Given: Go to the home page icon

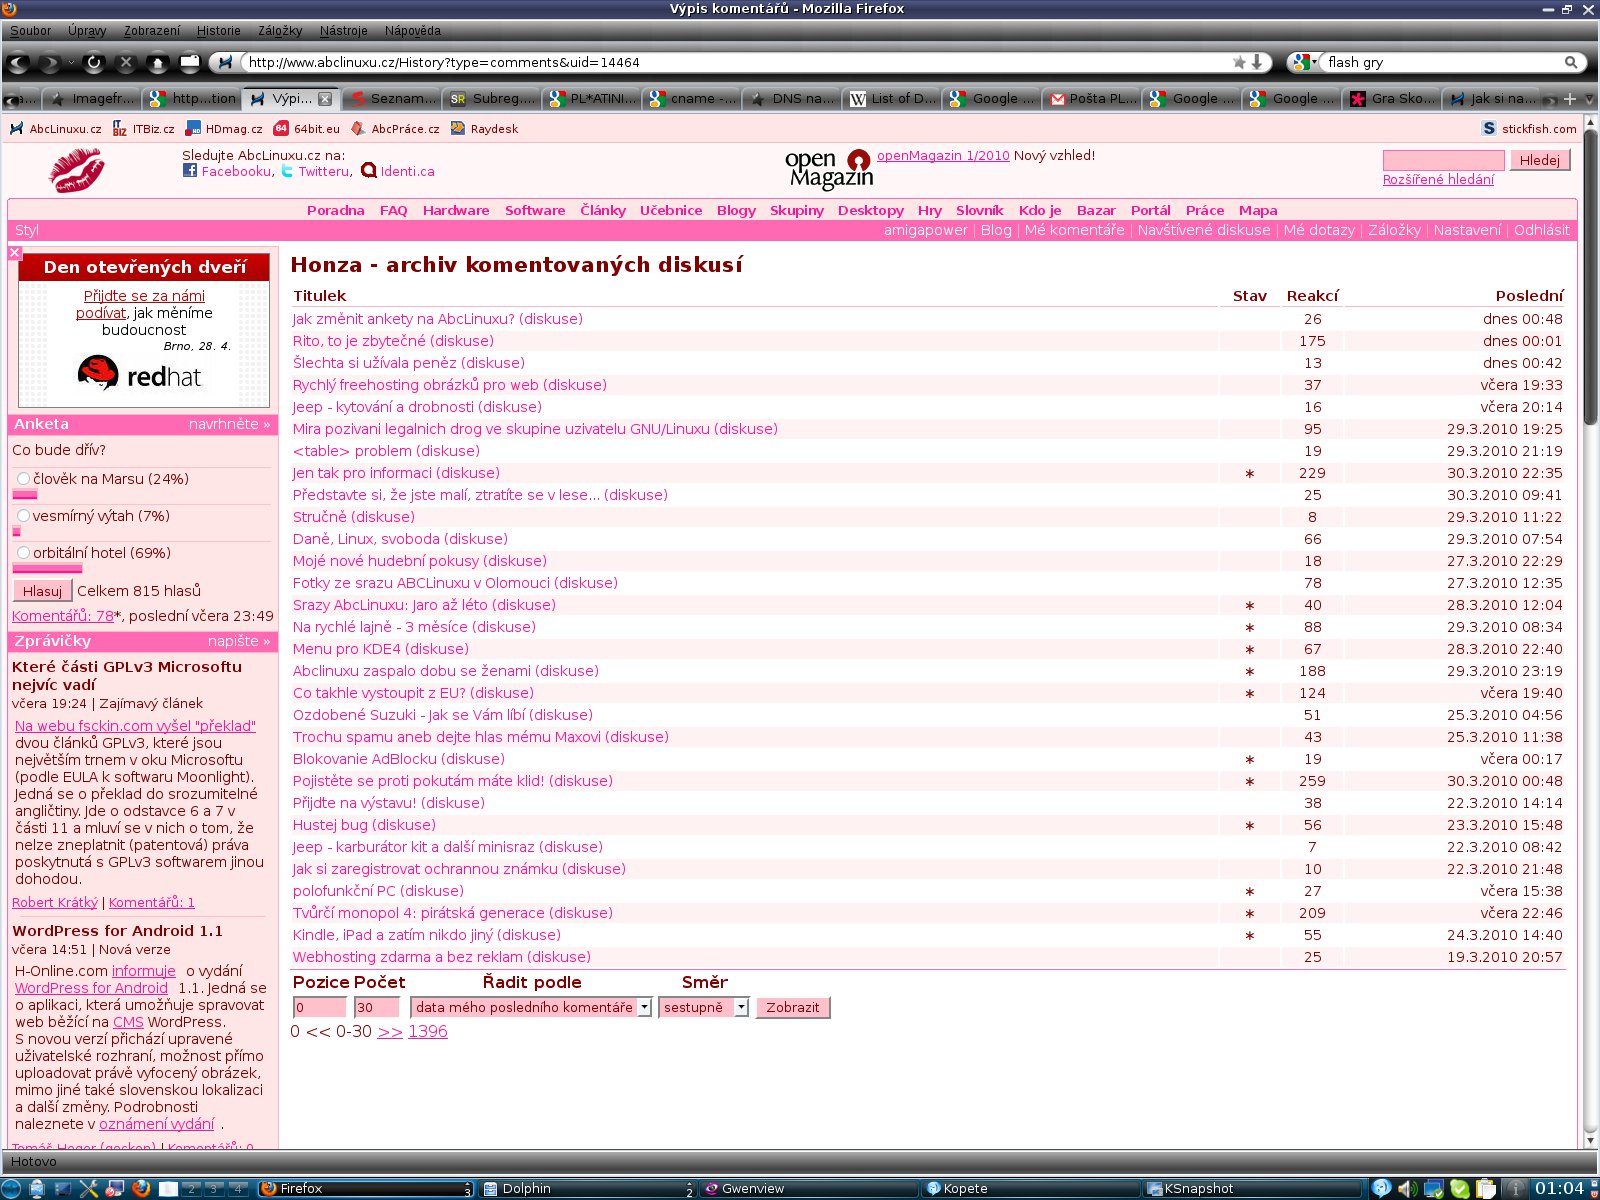Looking at the screenshot, I should pos(158,62).
